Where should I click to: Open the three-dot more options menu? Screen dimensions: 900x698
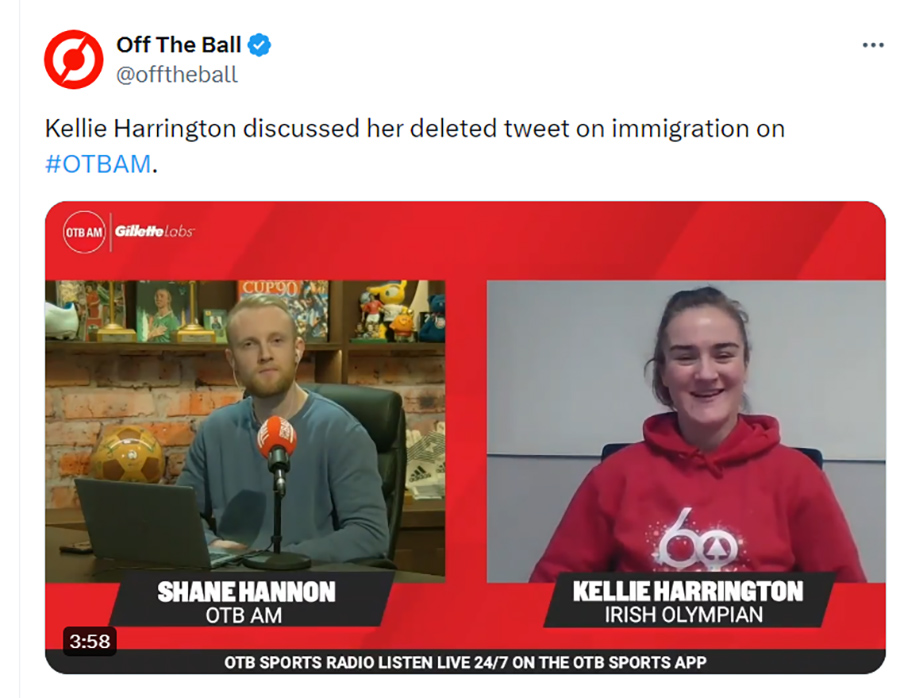(x=872, y=45)
